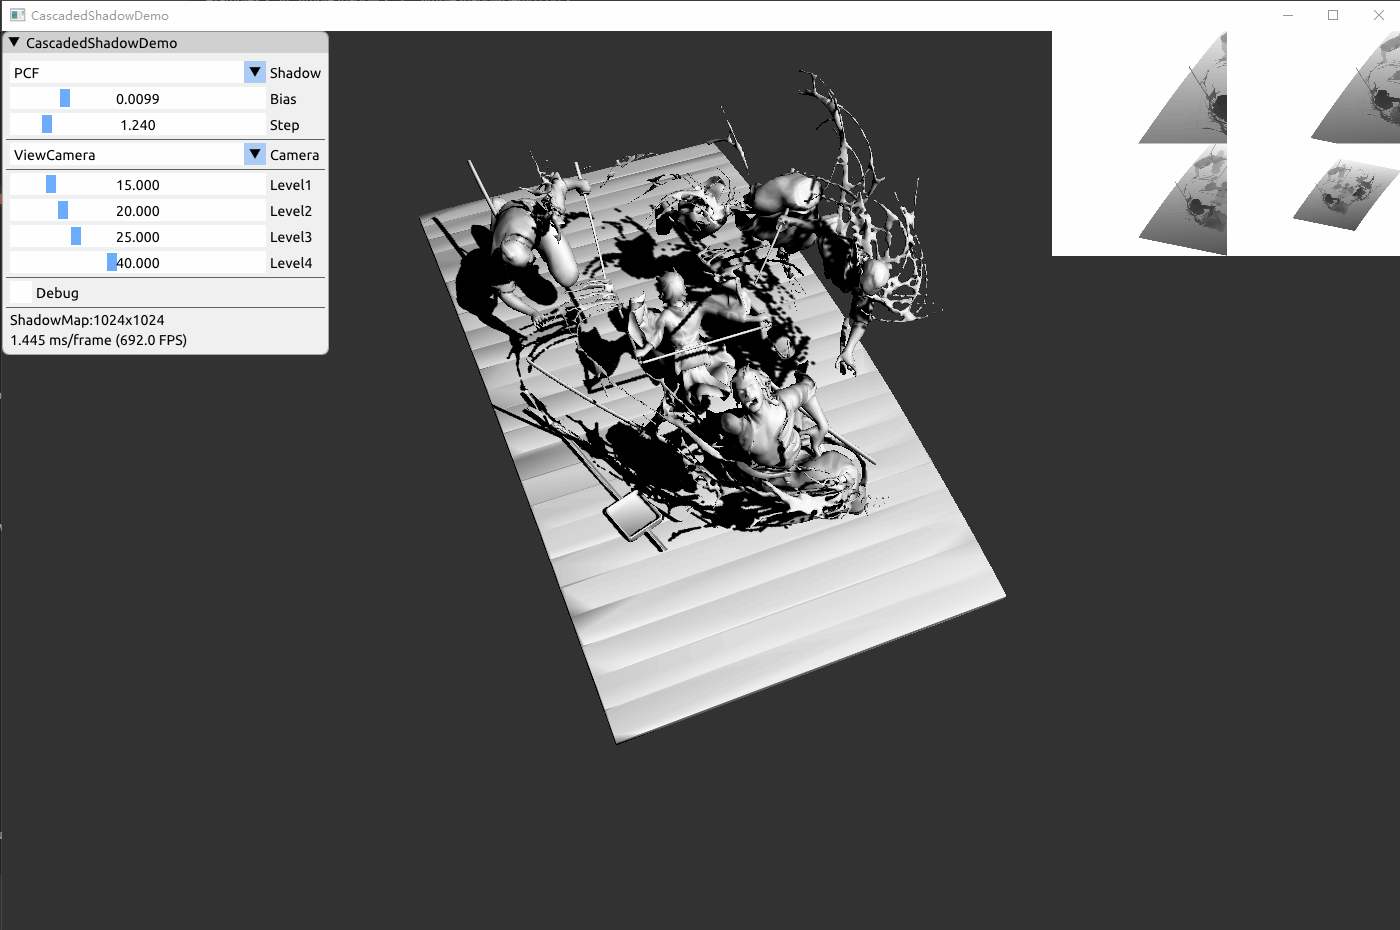The width and height of the screenshot is (1400, 930).
Task: Click the Bias slider showing 0.0099
Action: click(x=137, y=98)
